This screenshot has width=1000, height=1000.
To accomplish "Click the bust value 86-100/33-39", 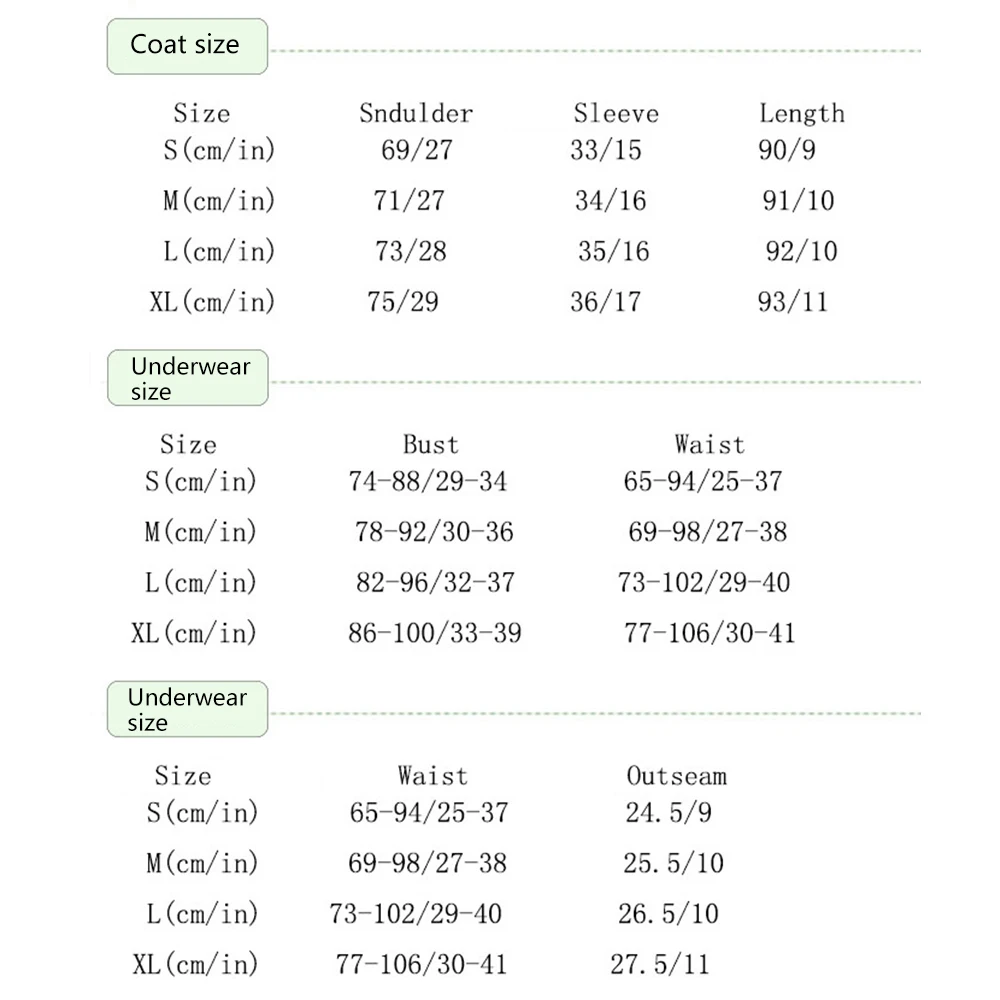I will 434,632.
